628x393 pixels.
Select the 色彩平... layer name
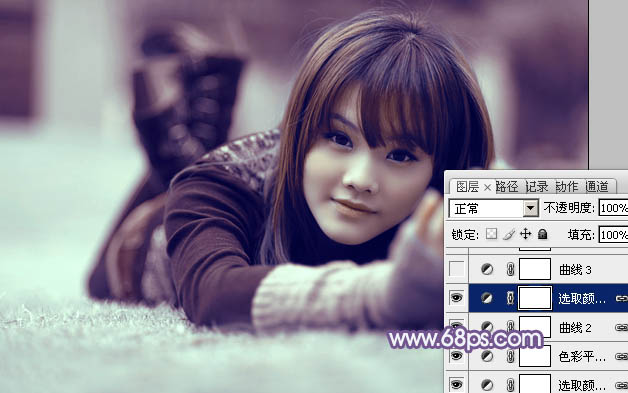(582, 357)
